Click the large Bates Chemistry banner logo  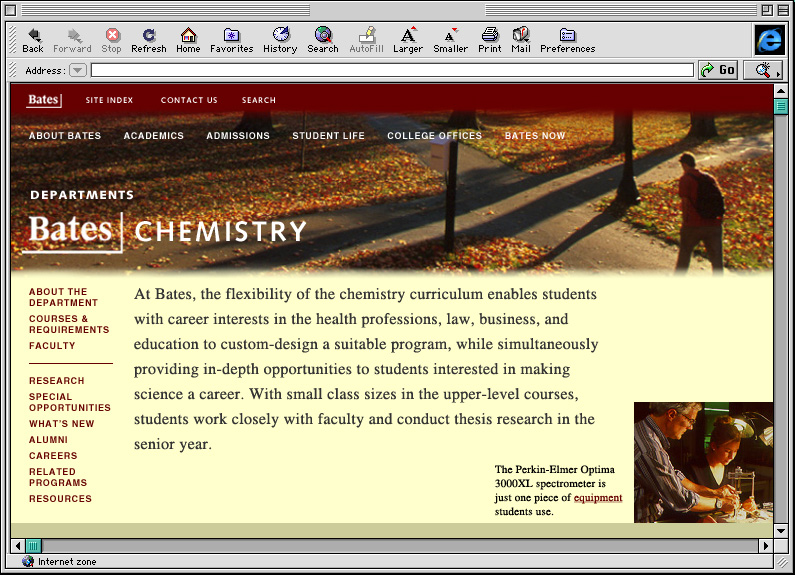(x=165, y=232)
